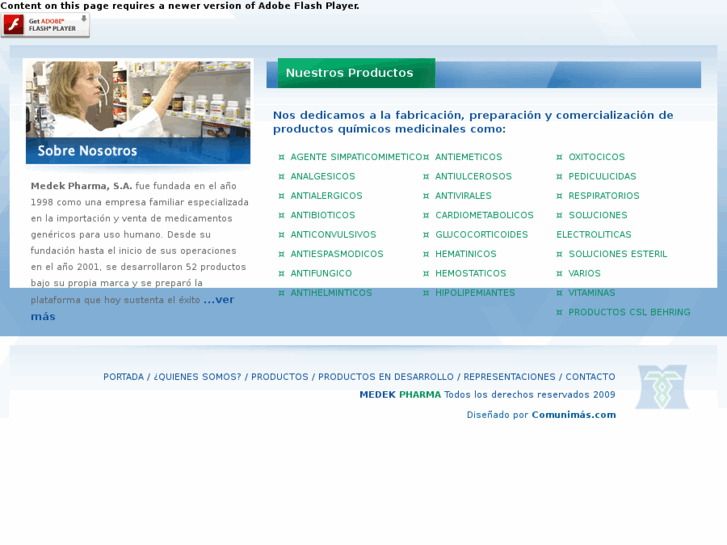
Task: Go to the ANTIBIOTICOS products
Action: [x=323, y=215]
